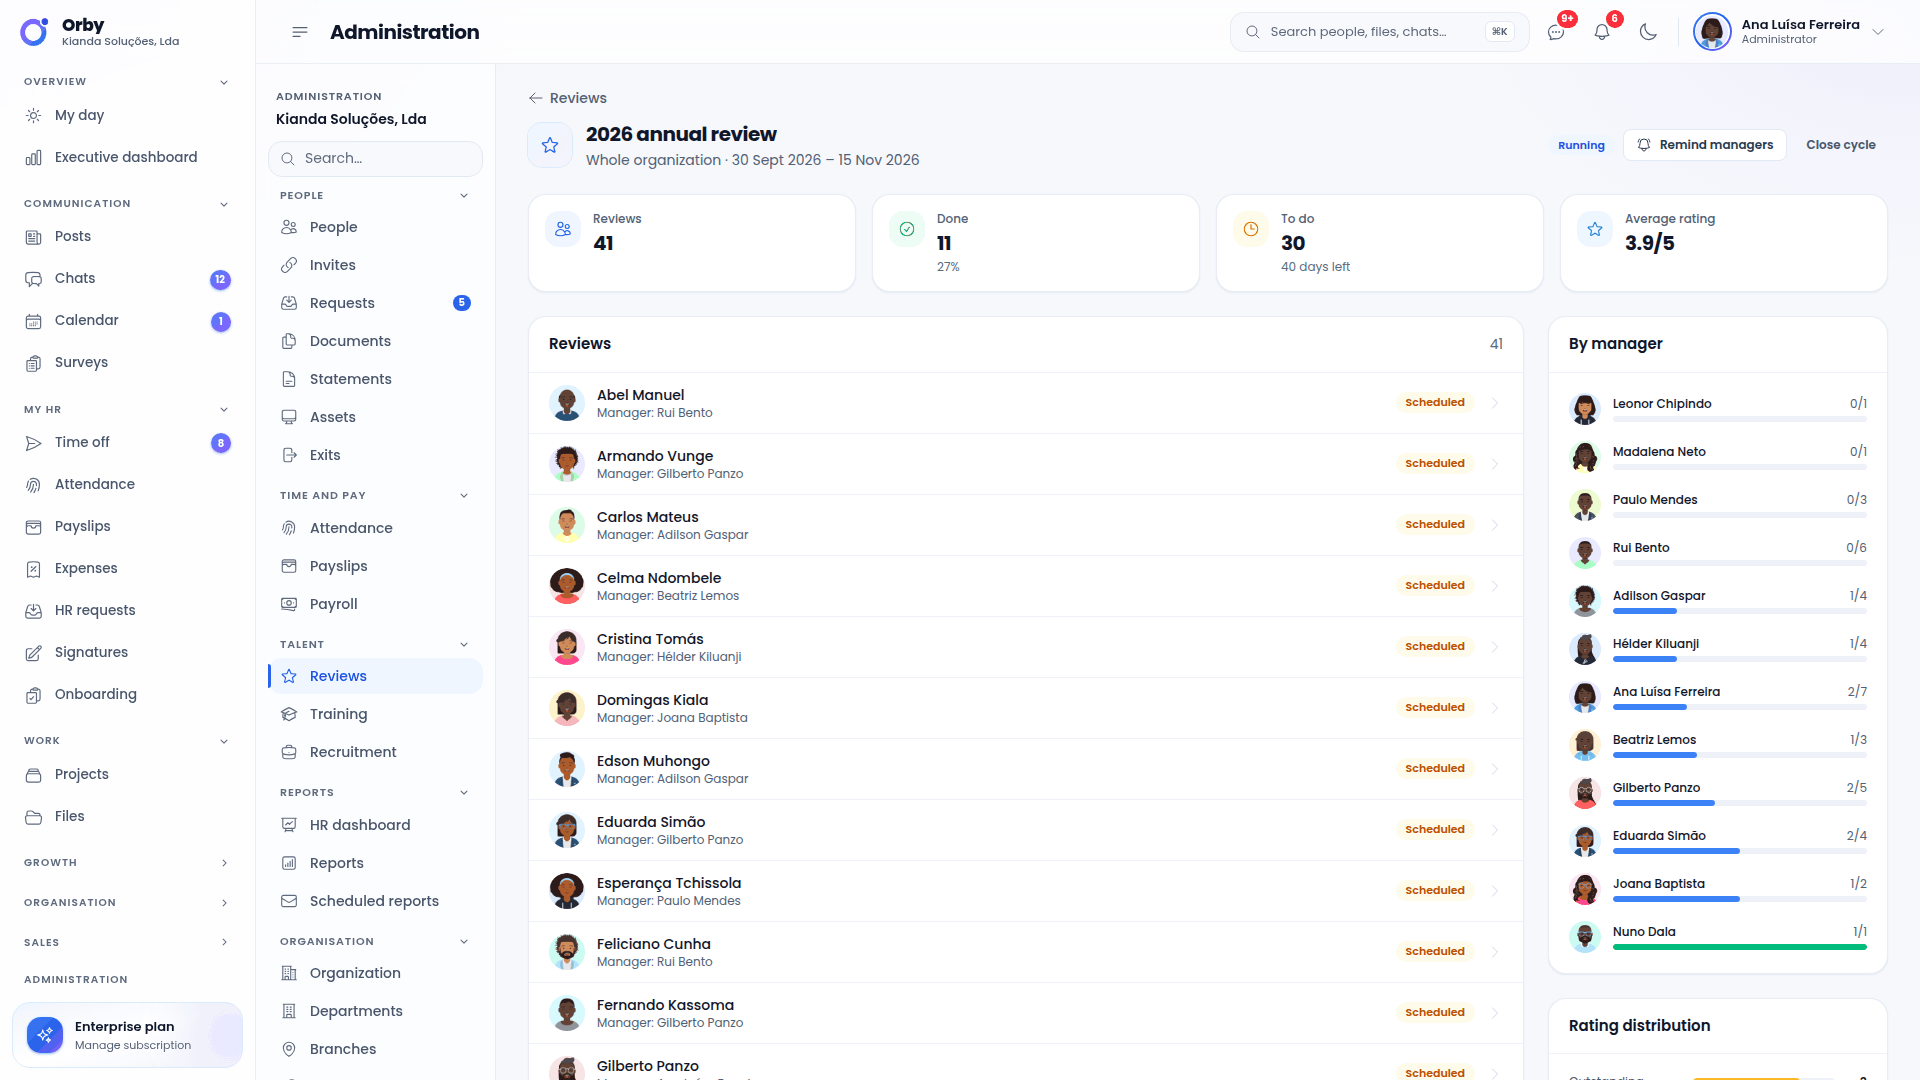1920x1080 pixels.
Task: Click the Time off paper plane icon
Action: [x=34, y=443]
